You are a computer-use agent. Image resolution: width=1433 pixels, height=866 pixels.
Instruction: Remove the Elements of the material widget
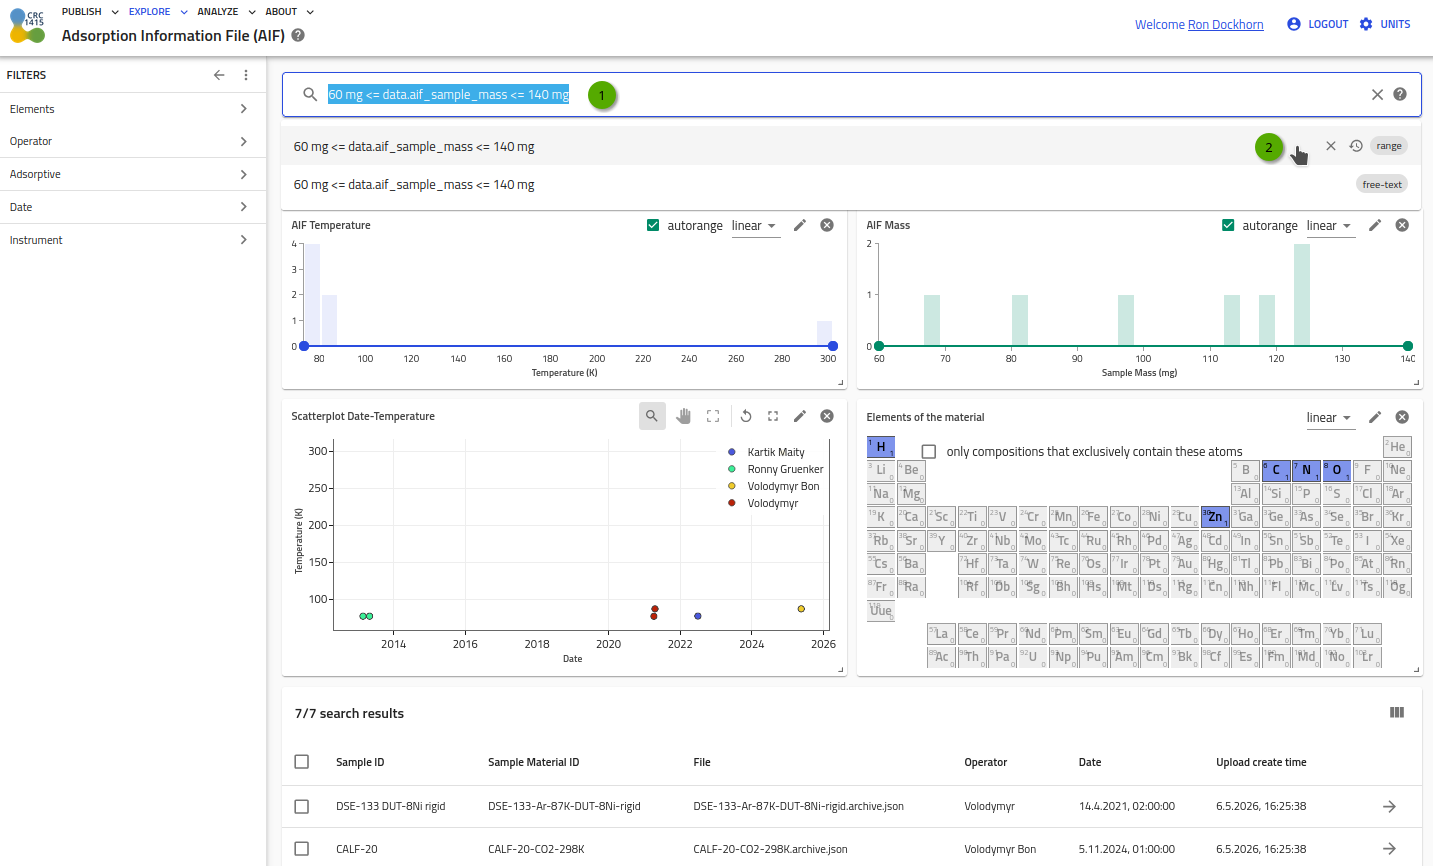tap(1402, 417)
